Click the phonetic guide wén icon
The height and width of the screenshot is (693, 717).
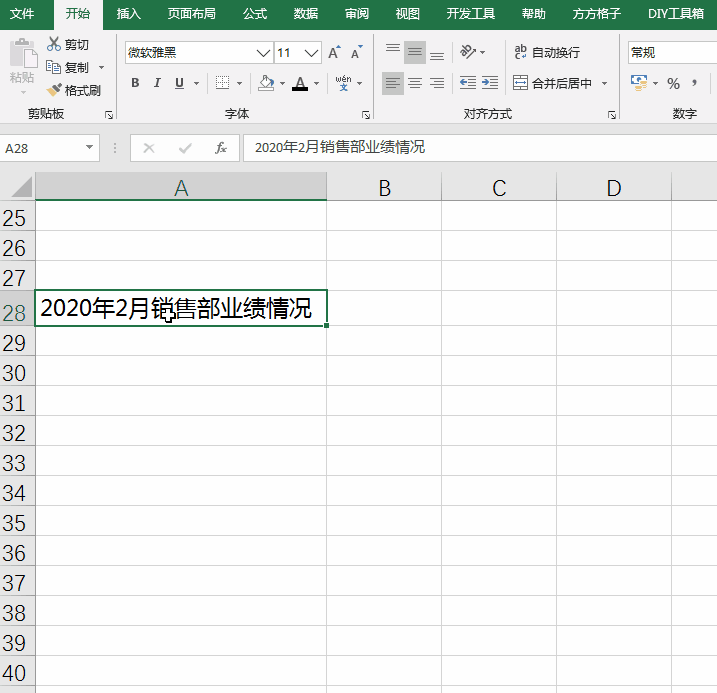click(x=343, y=83)
